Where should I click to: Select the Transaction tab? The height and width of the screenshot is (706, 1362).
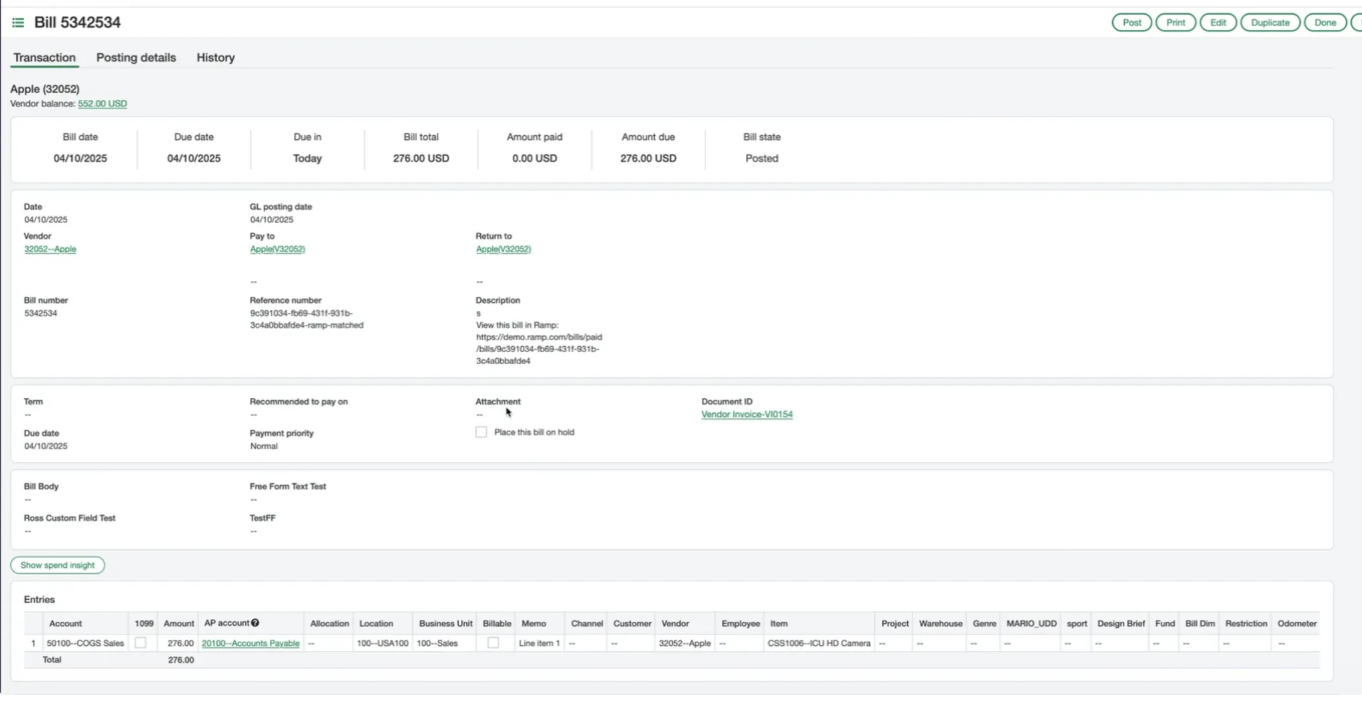pos(44,58)
